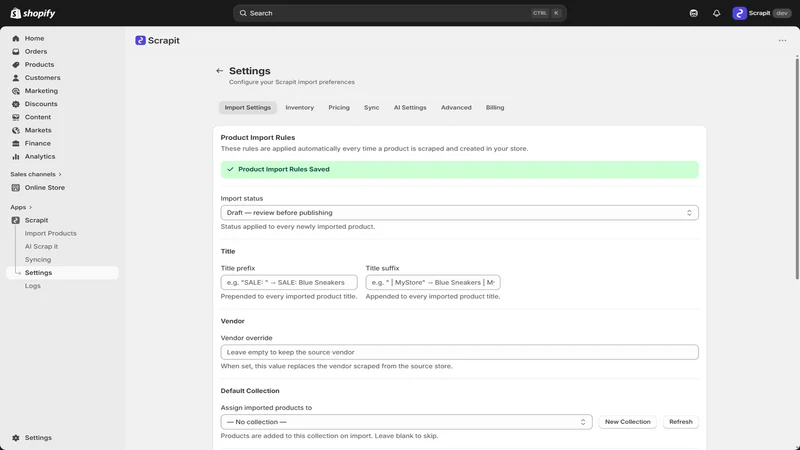Screen dimensions: 800x450
Task: Open the Sidekick icon in top bar
Action: [693, 13]
